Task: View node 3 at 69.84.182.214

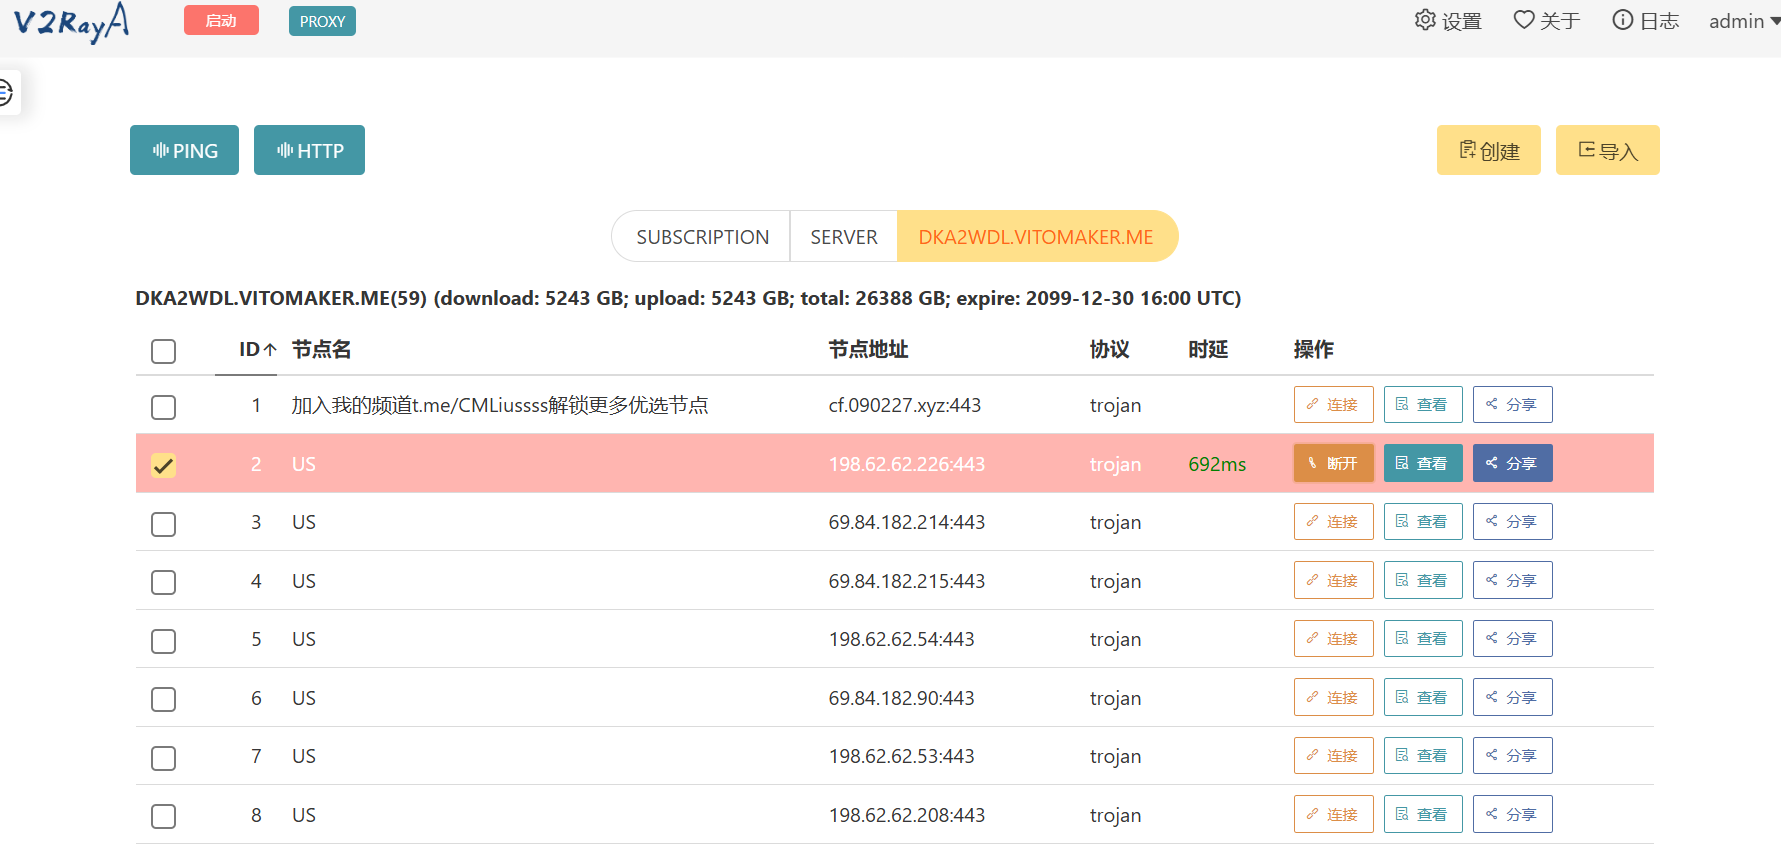Action: [x=1422, y=521]
